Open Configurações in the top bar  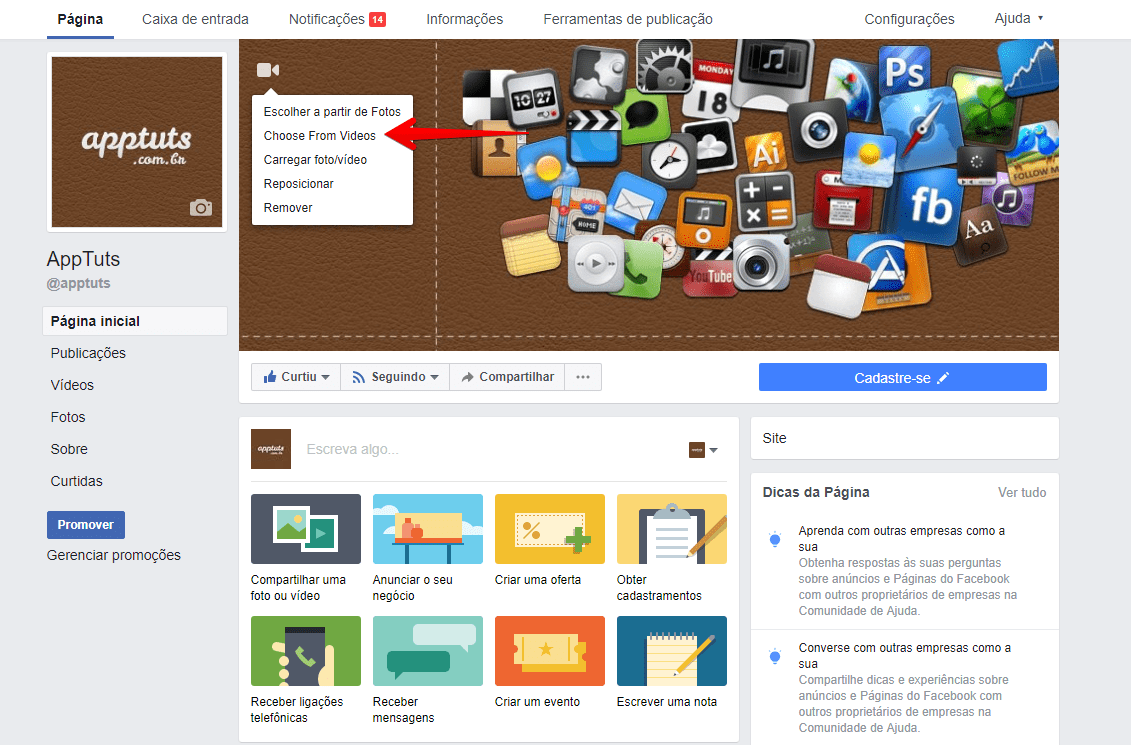[x=909, y=19]
